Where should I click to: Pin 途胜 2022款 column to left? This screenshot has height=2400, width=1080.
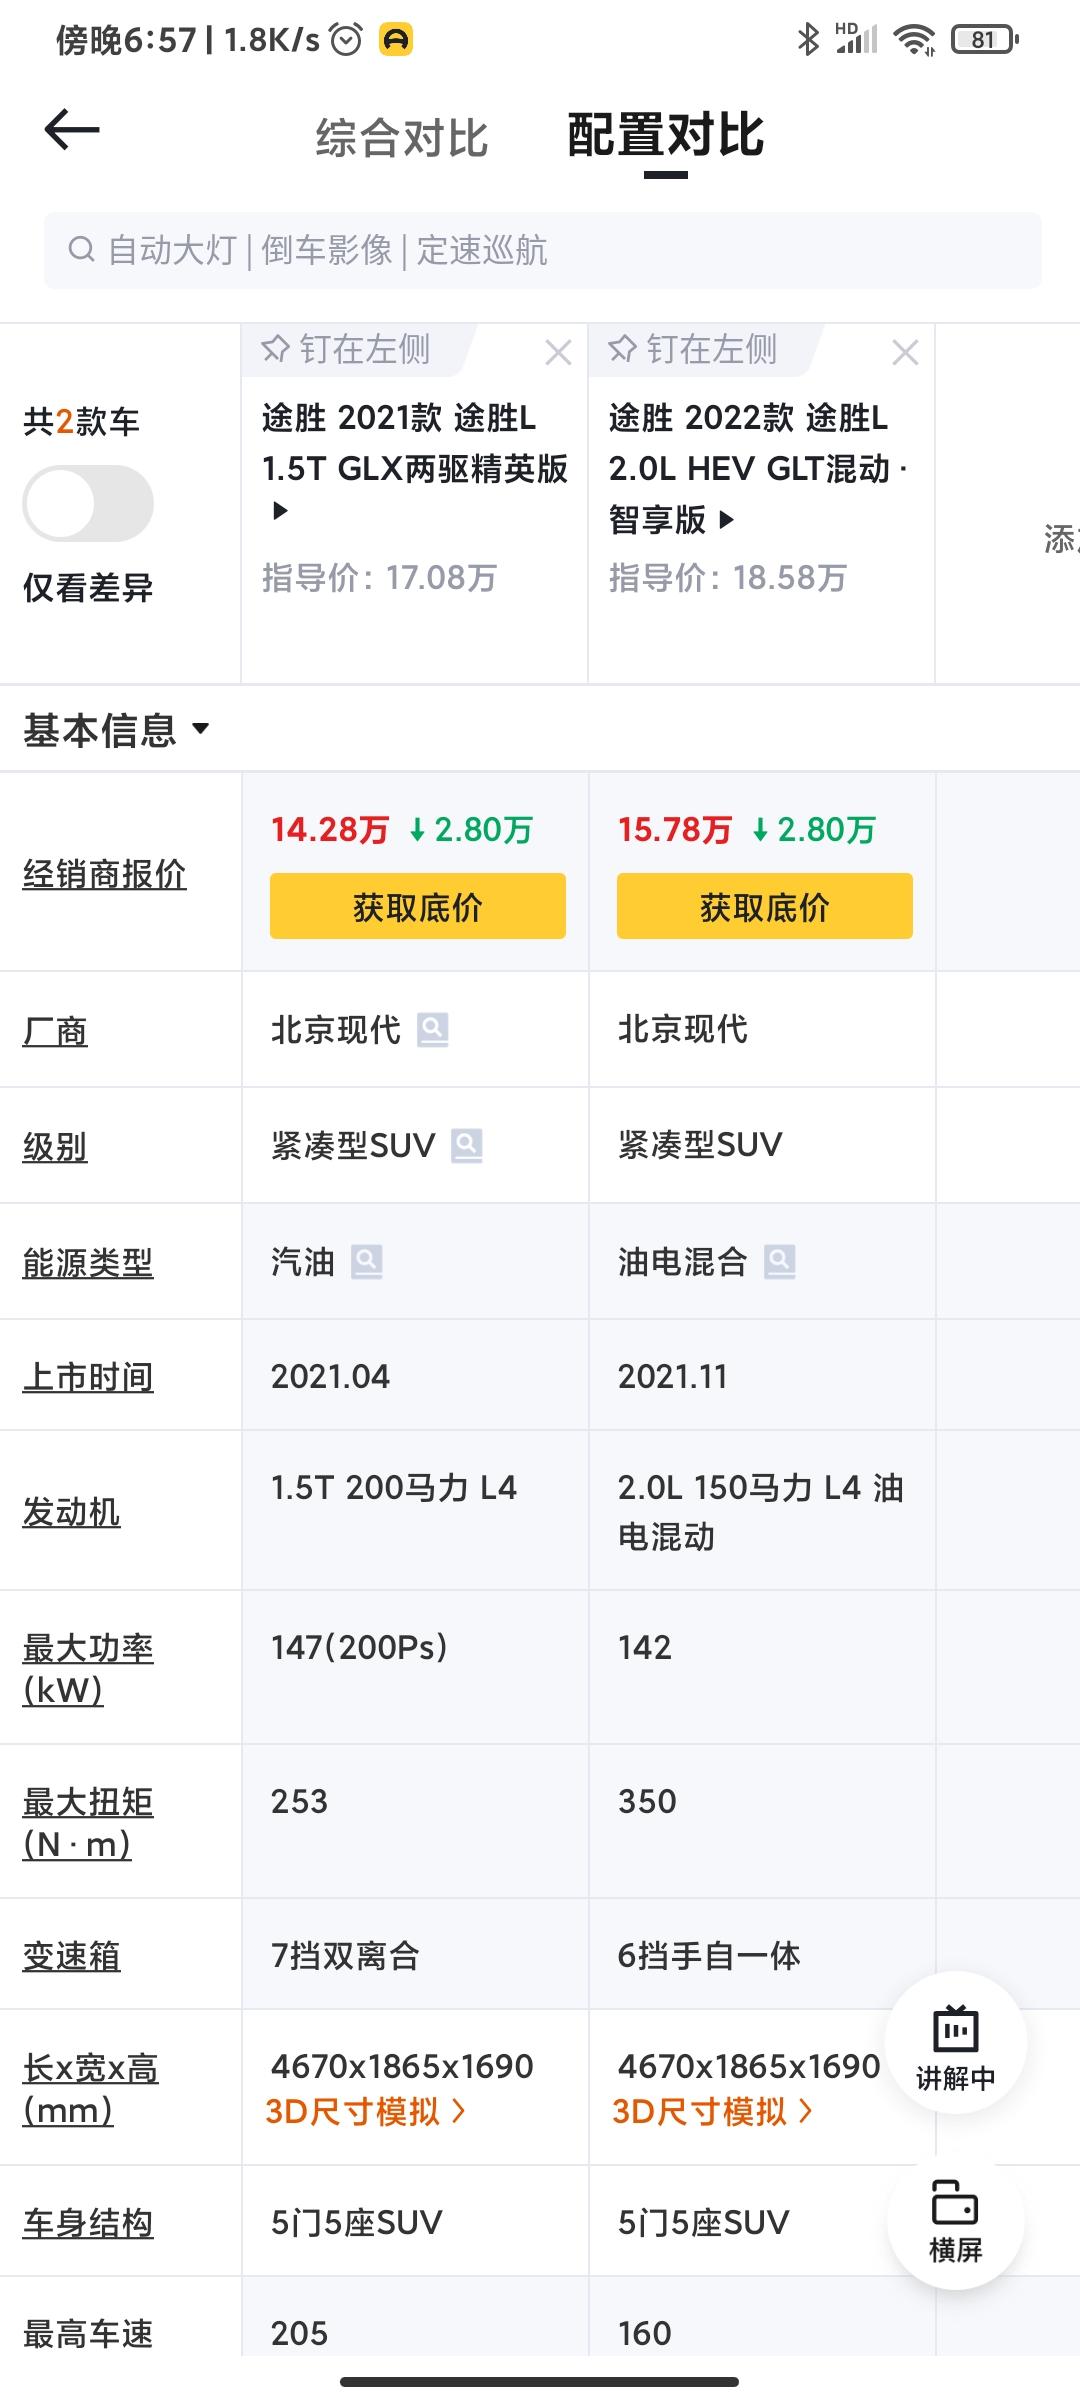[693, 349]
